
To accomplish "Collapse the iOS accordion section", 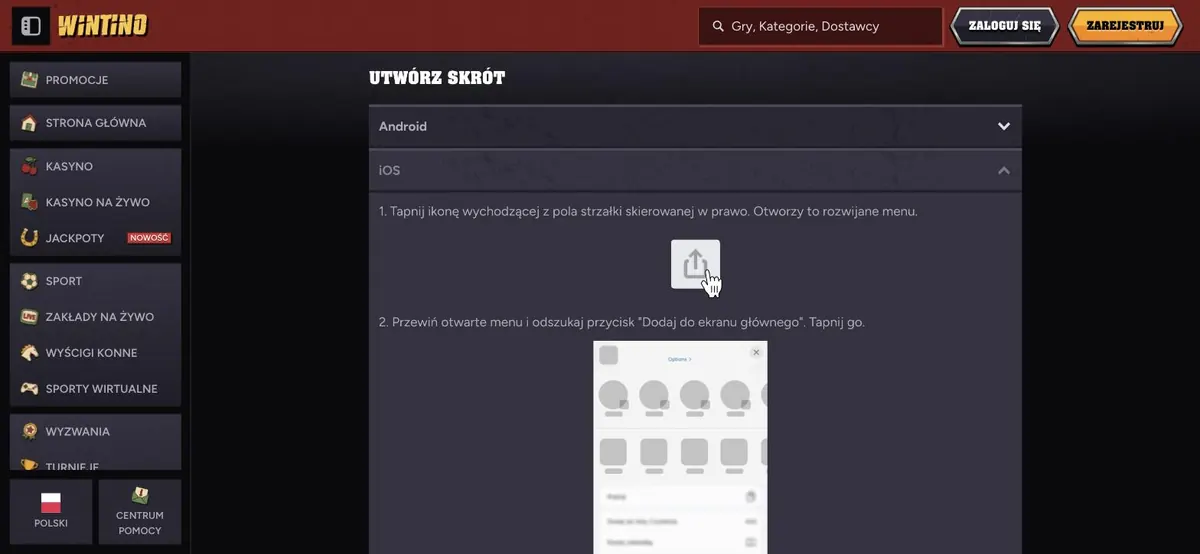I will (x=695, y=171).
